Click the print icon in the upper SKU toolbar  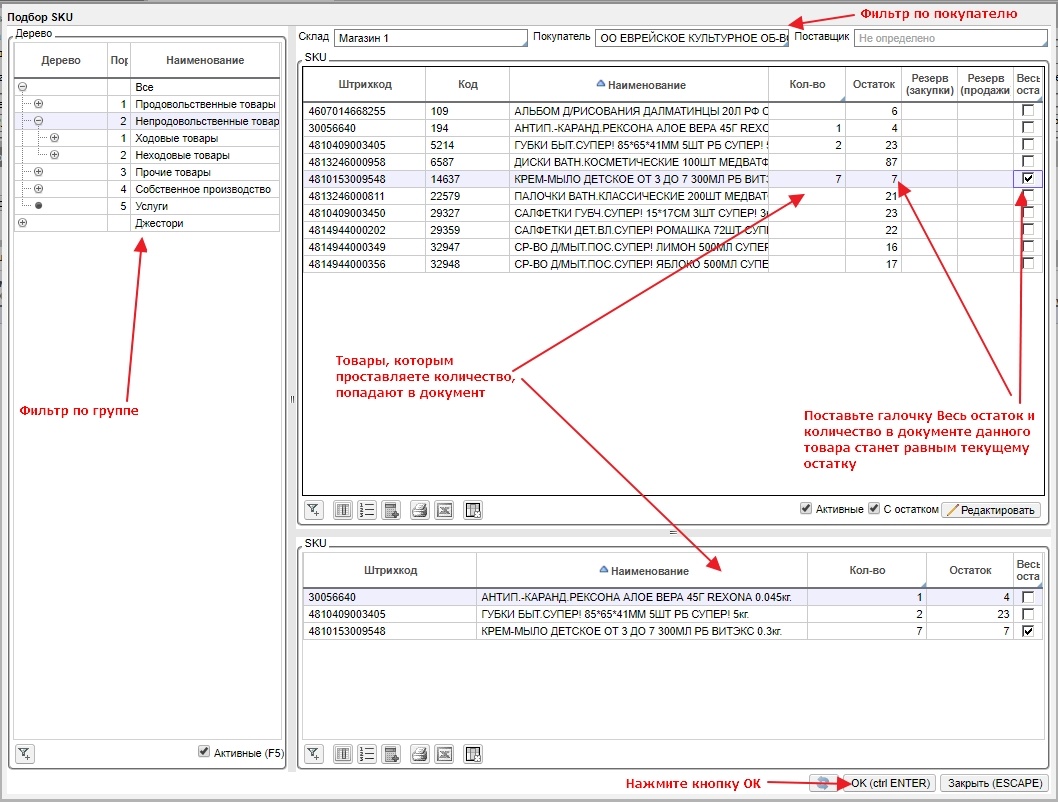[420, 510]
